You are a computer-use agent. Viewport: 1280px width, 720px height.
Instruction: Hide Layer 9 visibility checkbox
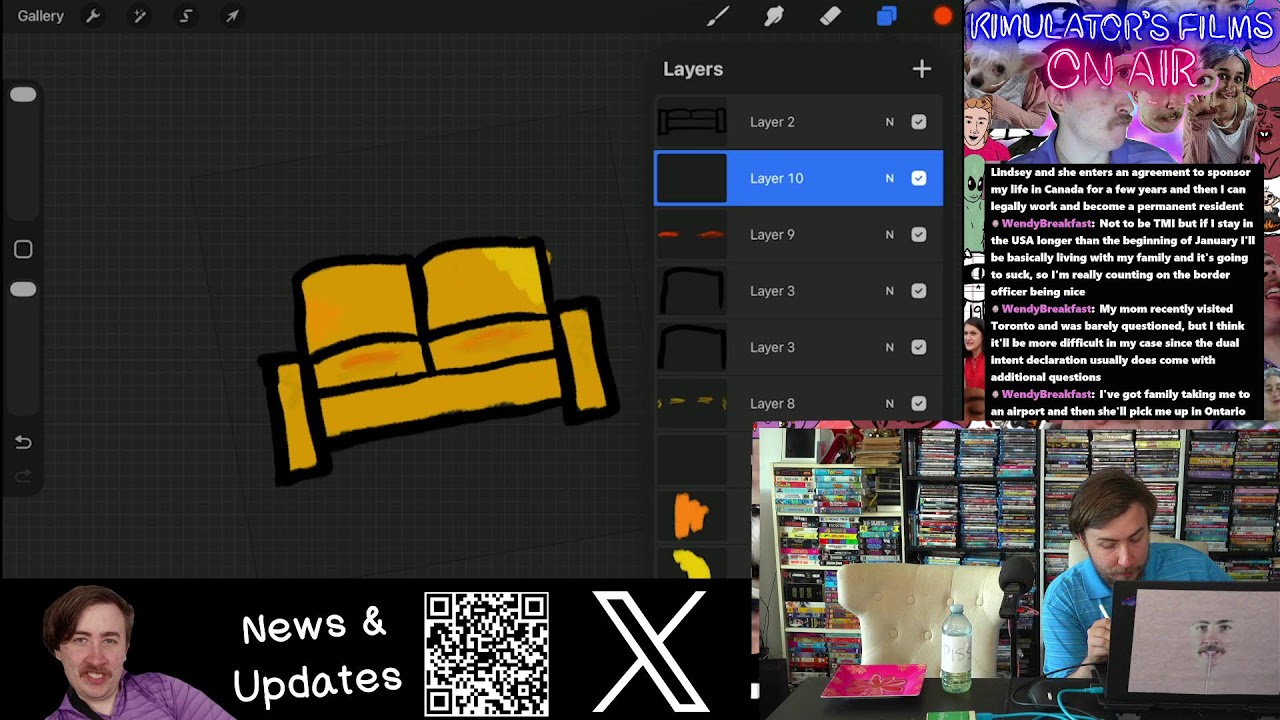point(919,234)
